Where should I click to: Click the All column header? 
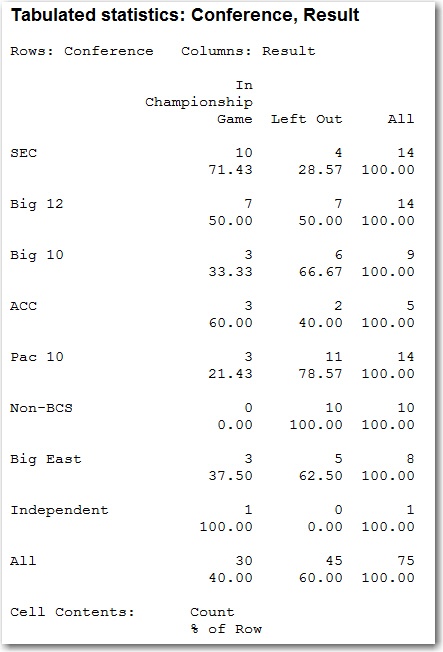401,119
